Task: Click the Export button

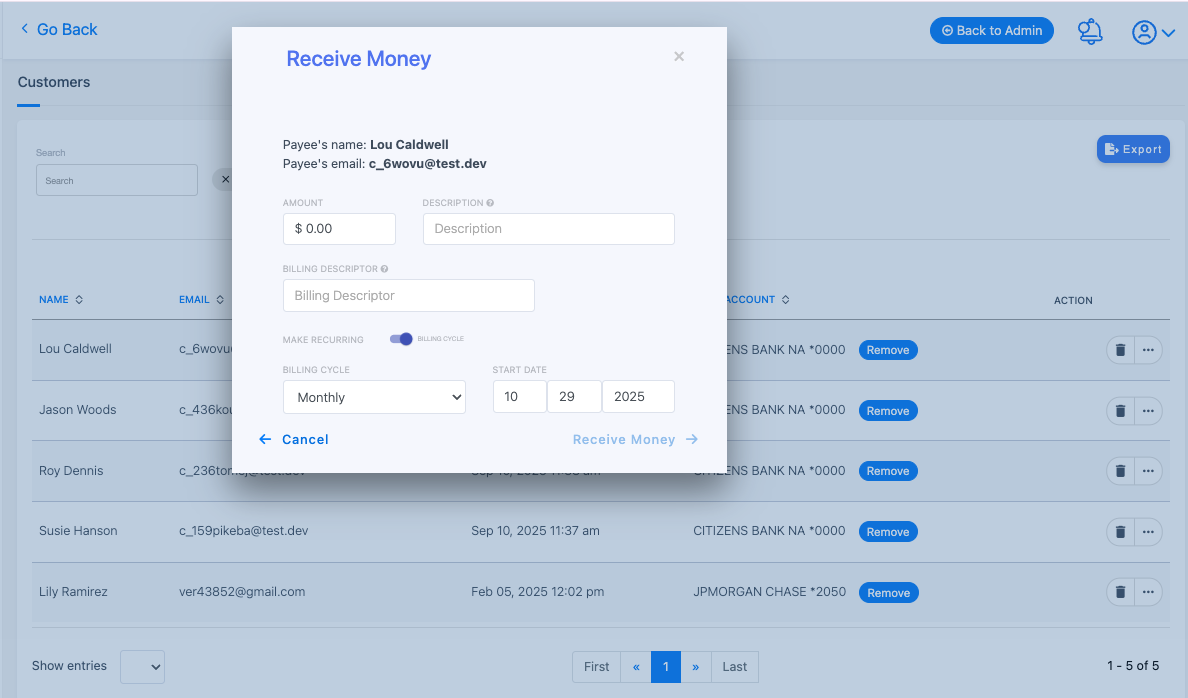Action: pos(1133,149)
